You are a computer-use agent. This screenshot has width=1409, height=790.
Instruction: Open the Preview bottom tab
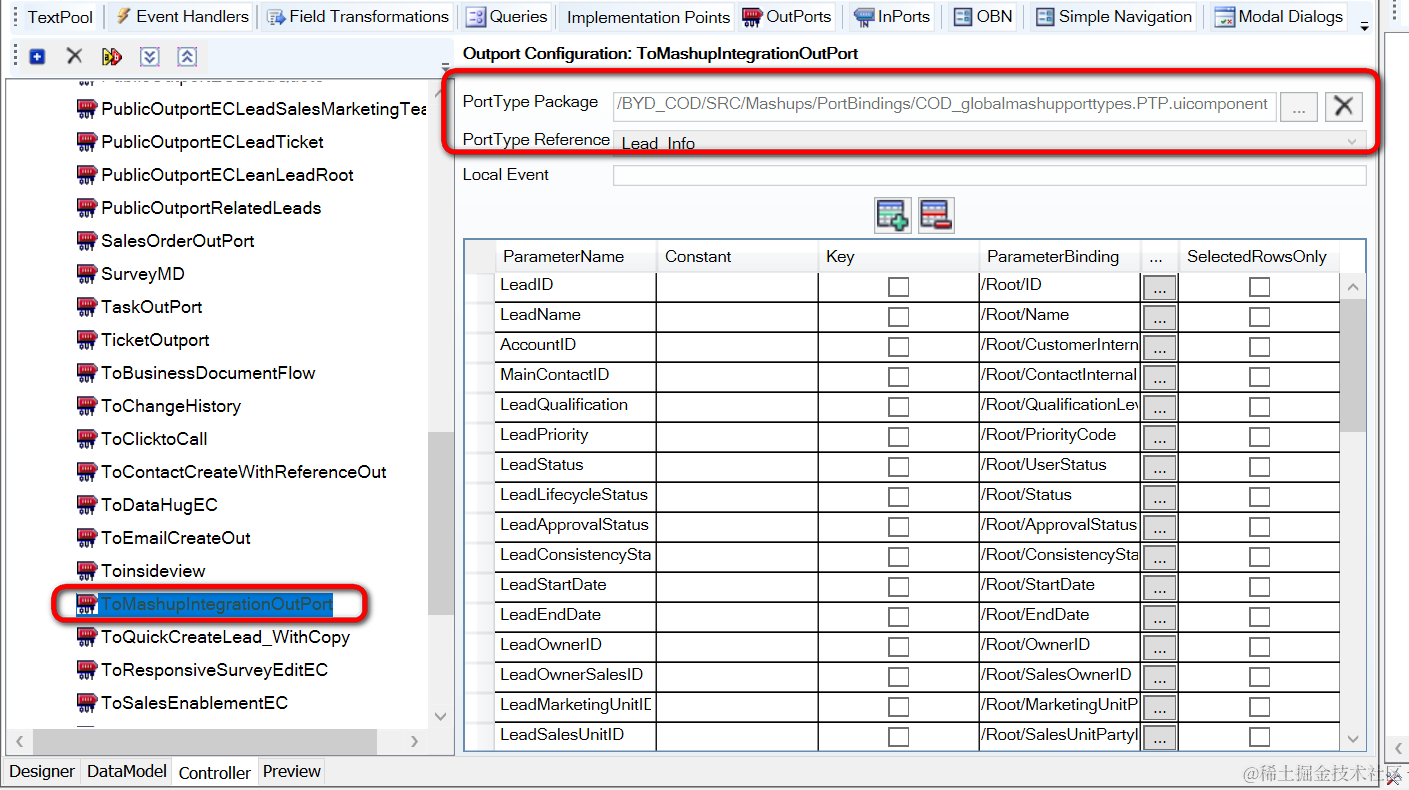click(x=292, y=771)
